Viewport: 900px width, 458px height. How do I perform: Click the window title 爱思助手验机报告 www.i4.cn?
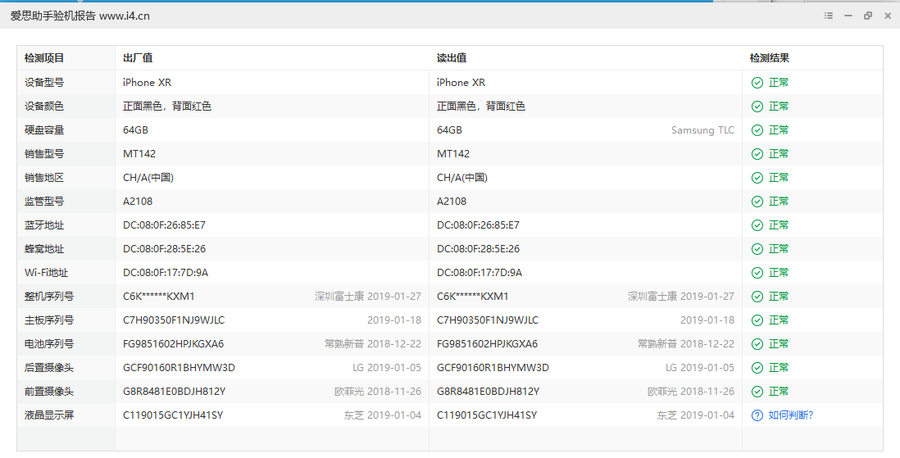click(x=80, y=16)
